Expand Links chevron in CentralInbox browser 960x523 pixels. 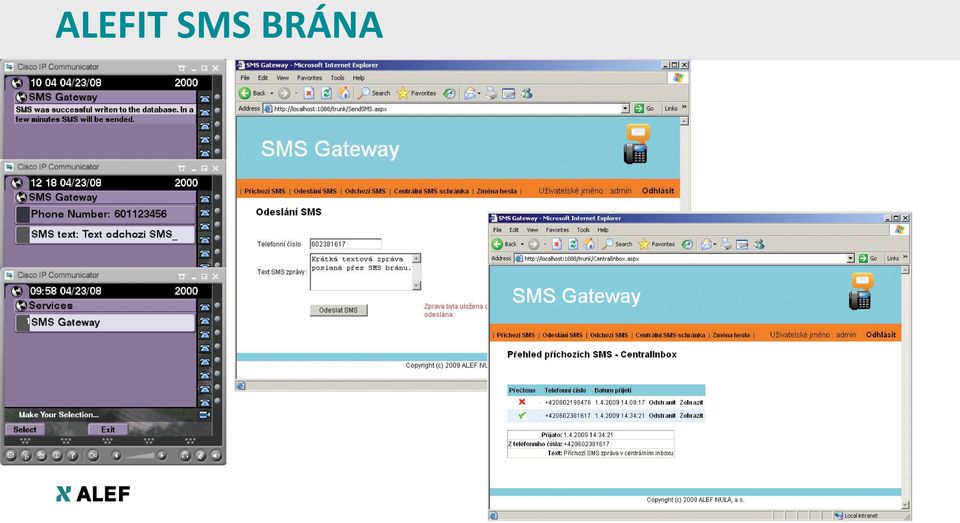906,258
